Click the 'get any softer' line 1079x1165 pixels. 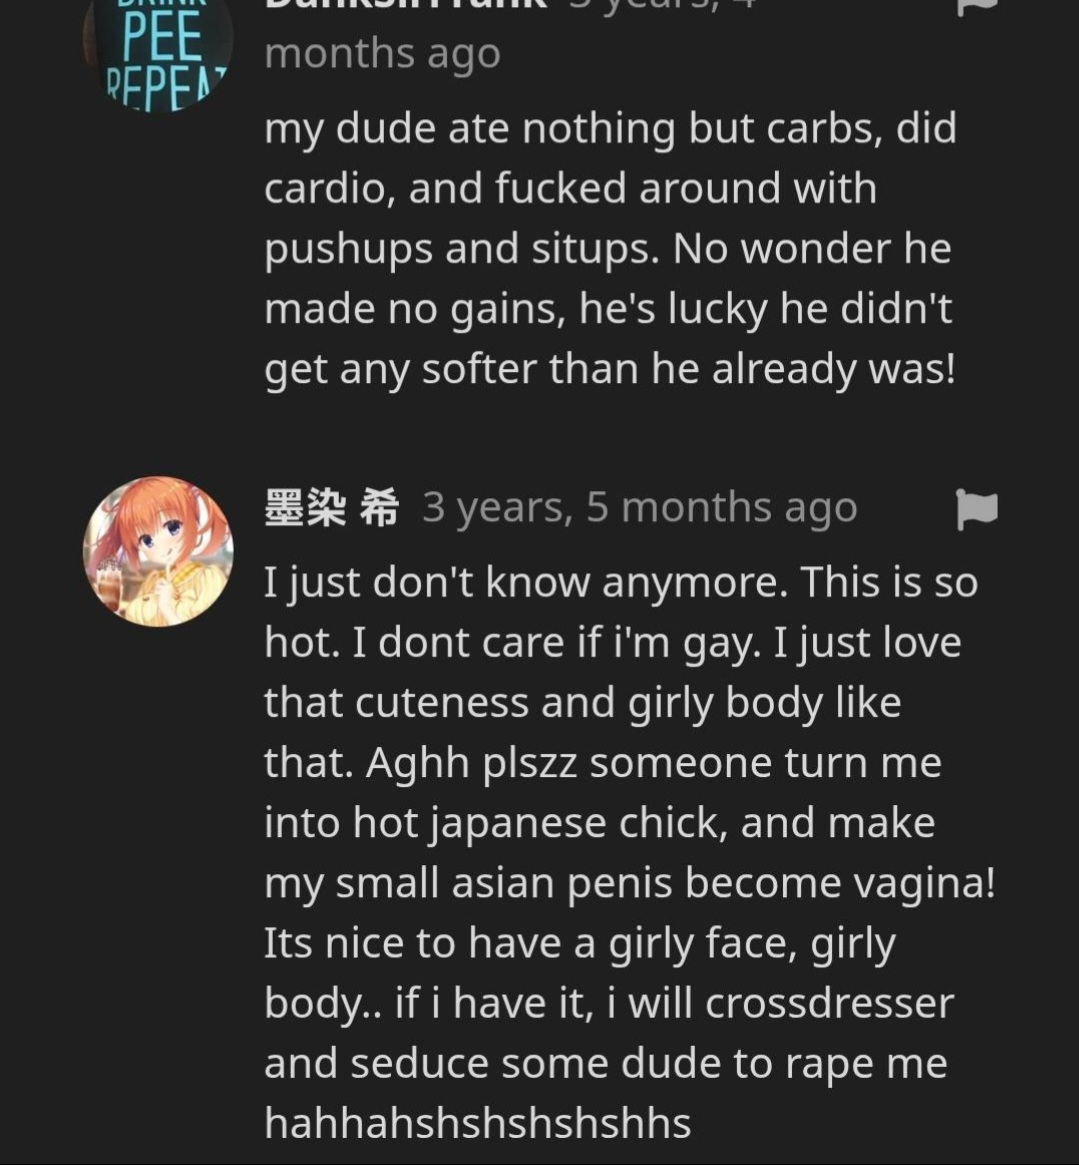[609, 369]
